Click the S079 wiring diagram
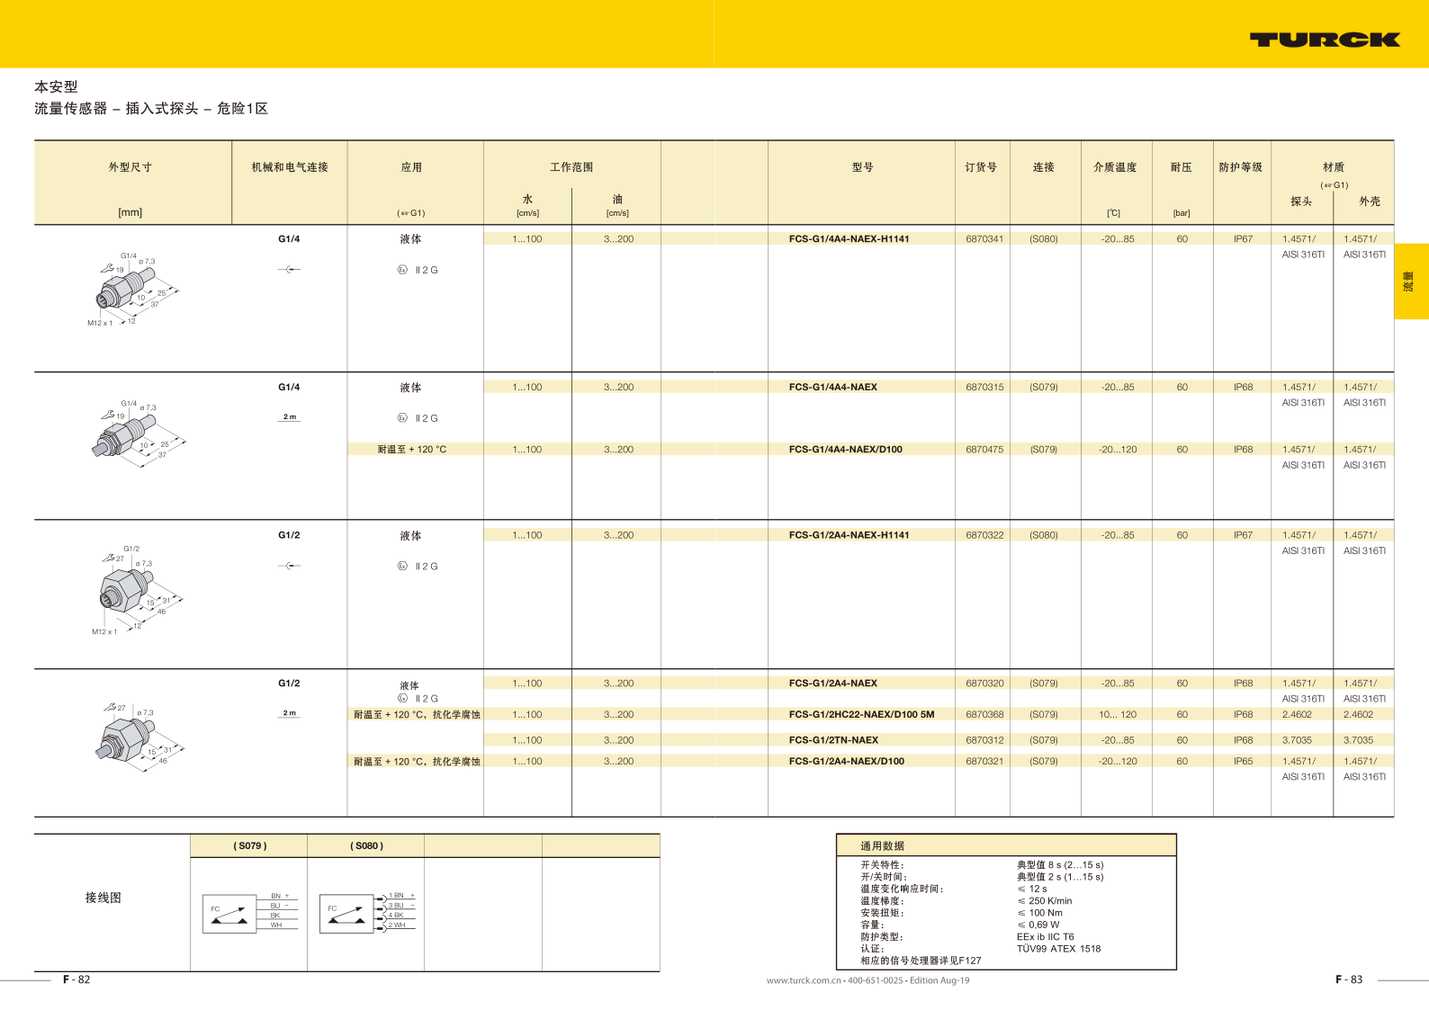 pyautogui.click(x=249, y=912)
